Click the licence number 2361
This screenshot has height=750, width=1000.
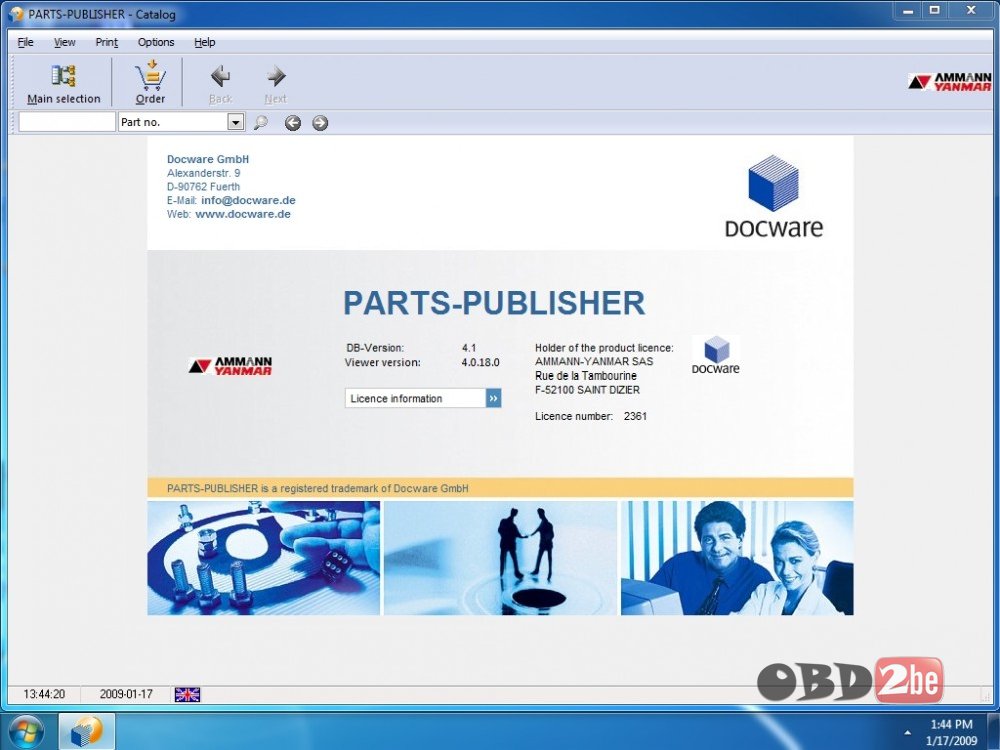click(x=635, y=416)
